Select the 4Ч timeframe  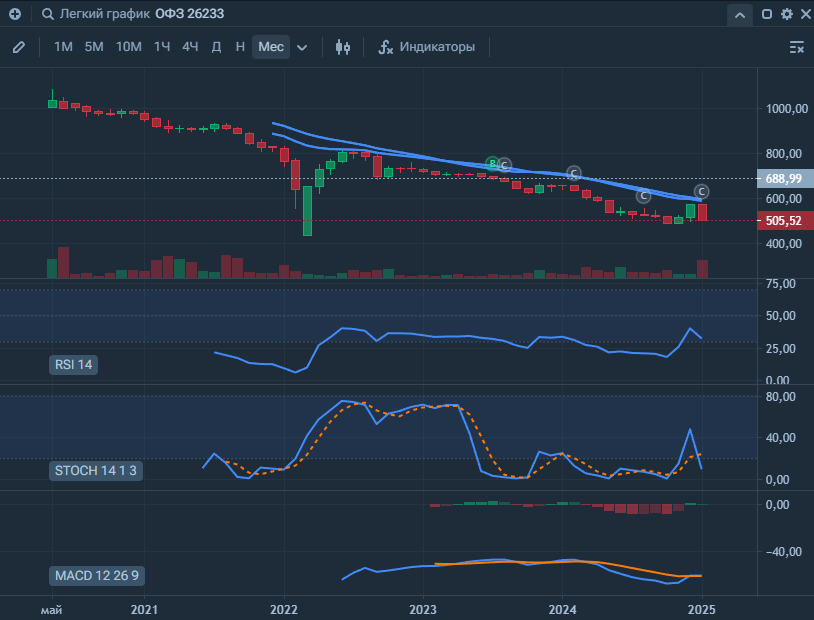190,47
